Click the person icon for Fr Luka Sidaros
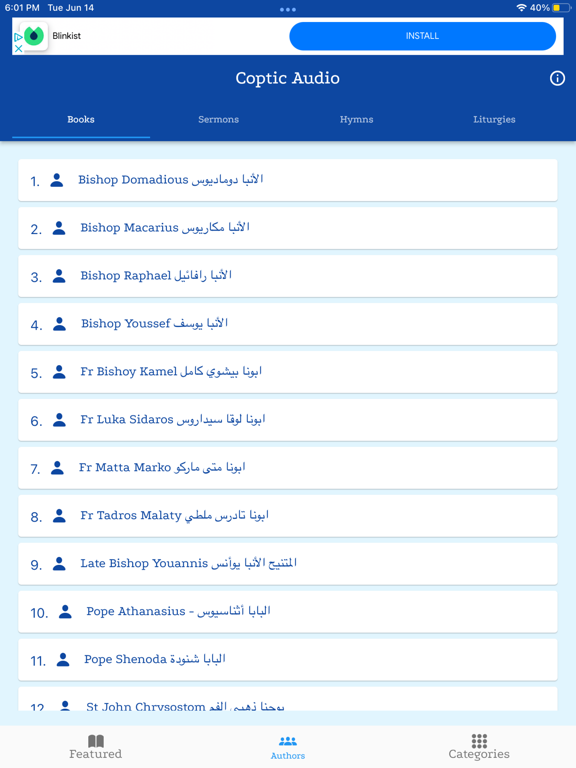This screenshot has width=576, height=768. click(59, 420)
